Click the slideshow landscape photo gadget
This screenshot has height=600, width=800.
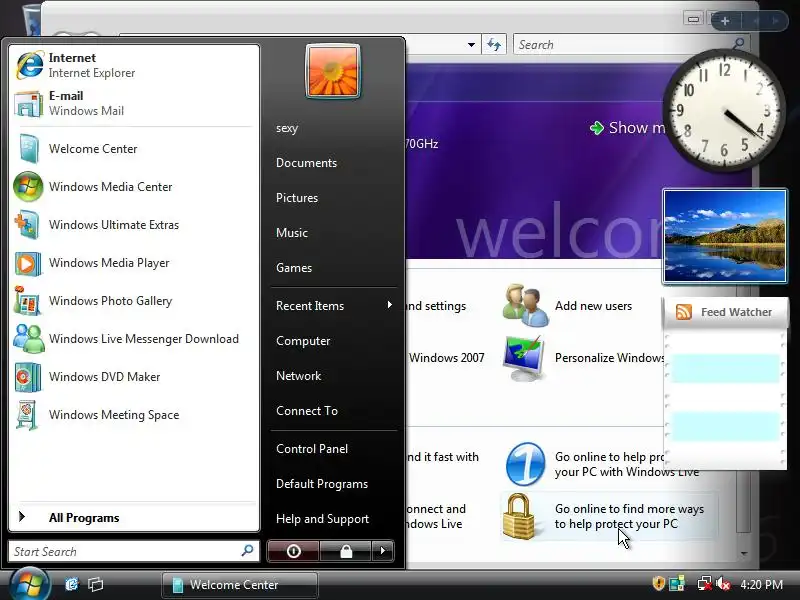(x=725, y=236)
